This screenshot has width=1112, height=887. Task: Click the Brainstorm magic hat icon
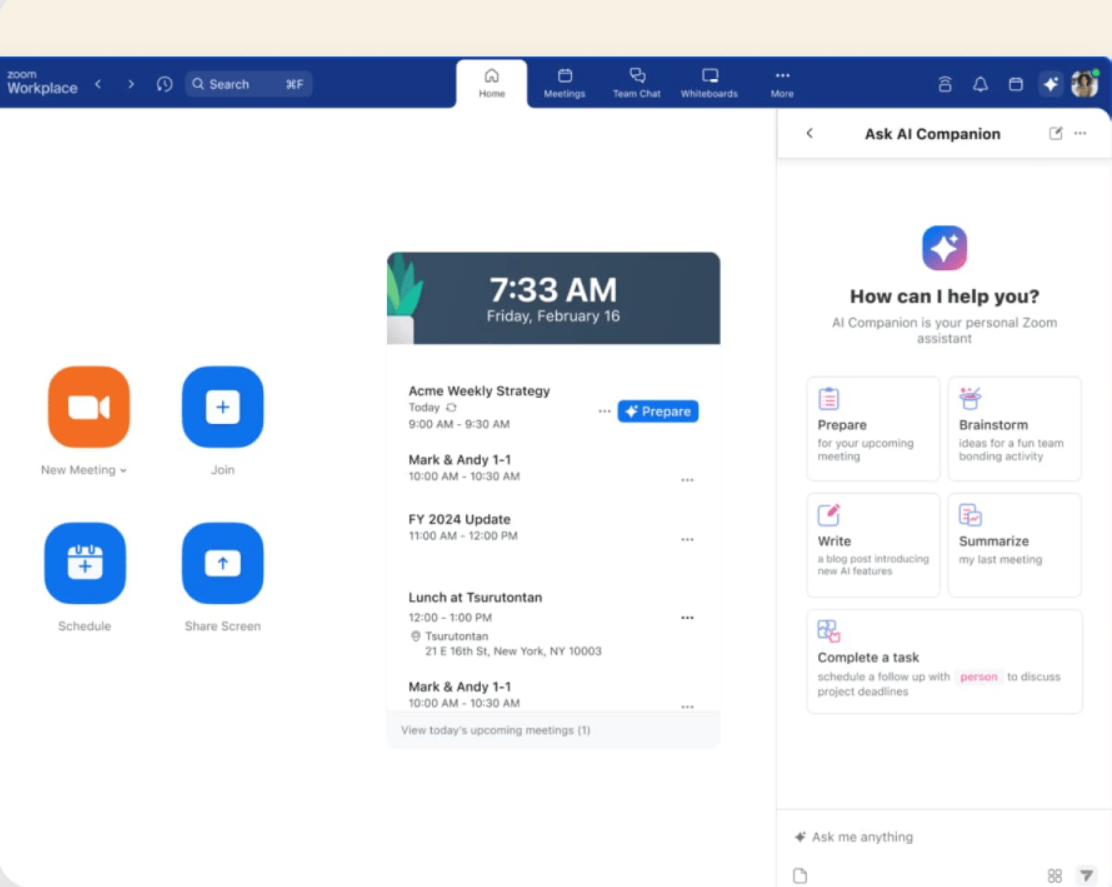pyautogui.click(x=970, y=398)
